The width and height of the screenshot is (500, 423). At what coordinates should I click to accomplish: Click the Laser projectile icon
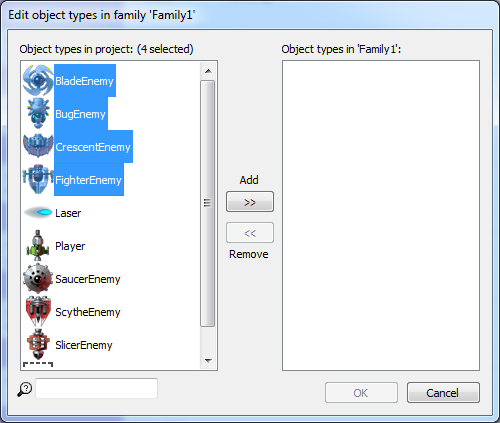(x=38, y=212)
